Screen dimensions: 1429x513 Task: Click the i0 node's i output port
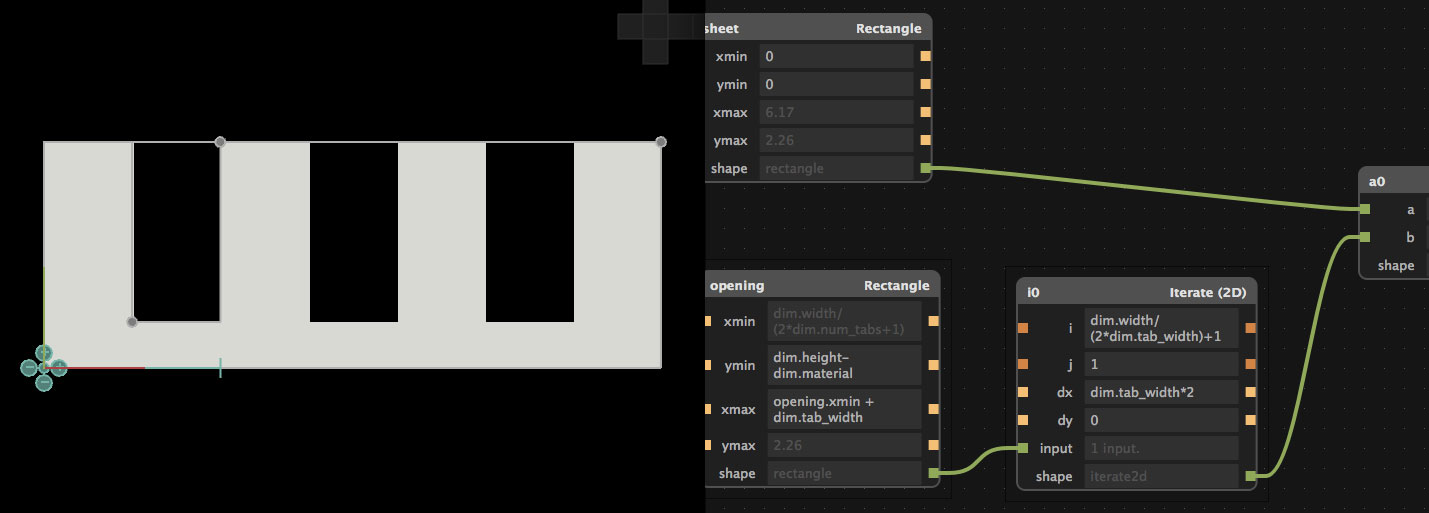[x=1251, y=328]
